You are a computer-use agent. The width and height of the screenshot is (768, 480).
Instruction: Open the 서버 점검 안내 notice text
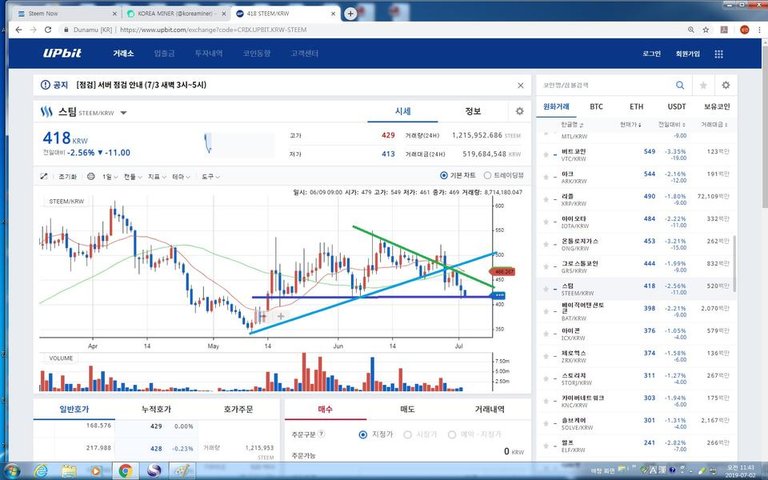pos(141,85)
